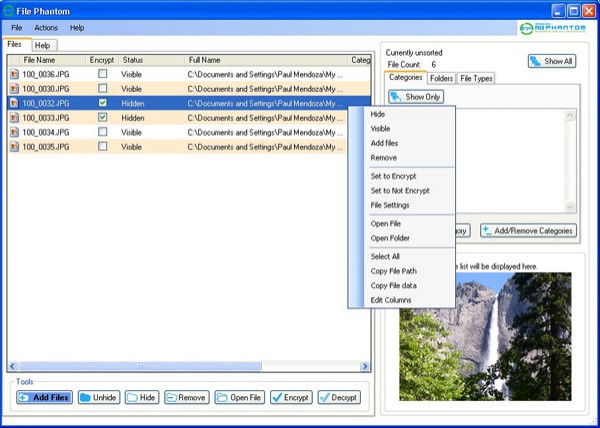The image size is (600, 428).
Task: Click the Open File tool button
Action: point(240,397)
